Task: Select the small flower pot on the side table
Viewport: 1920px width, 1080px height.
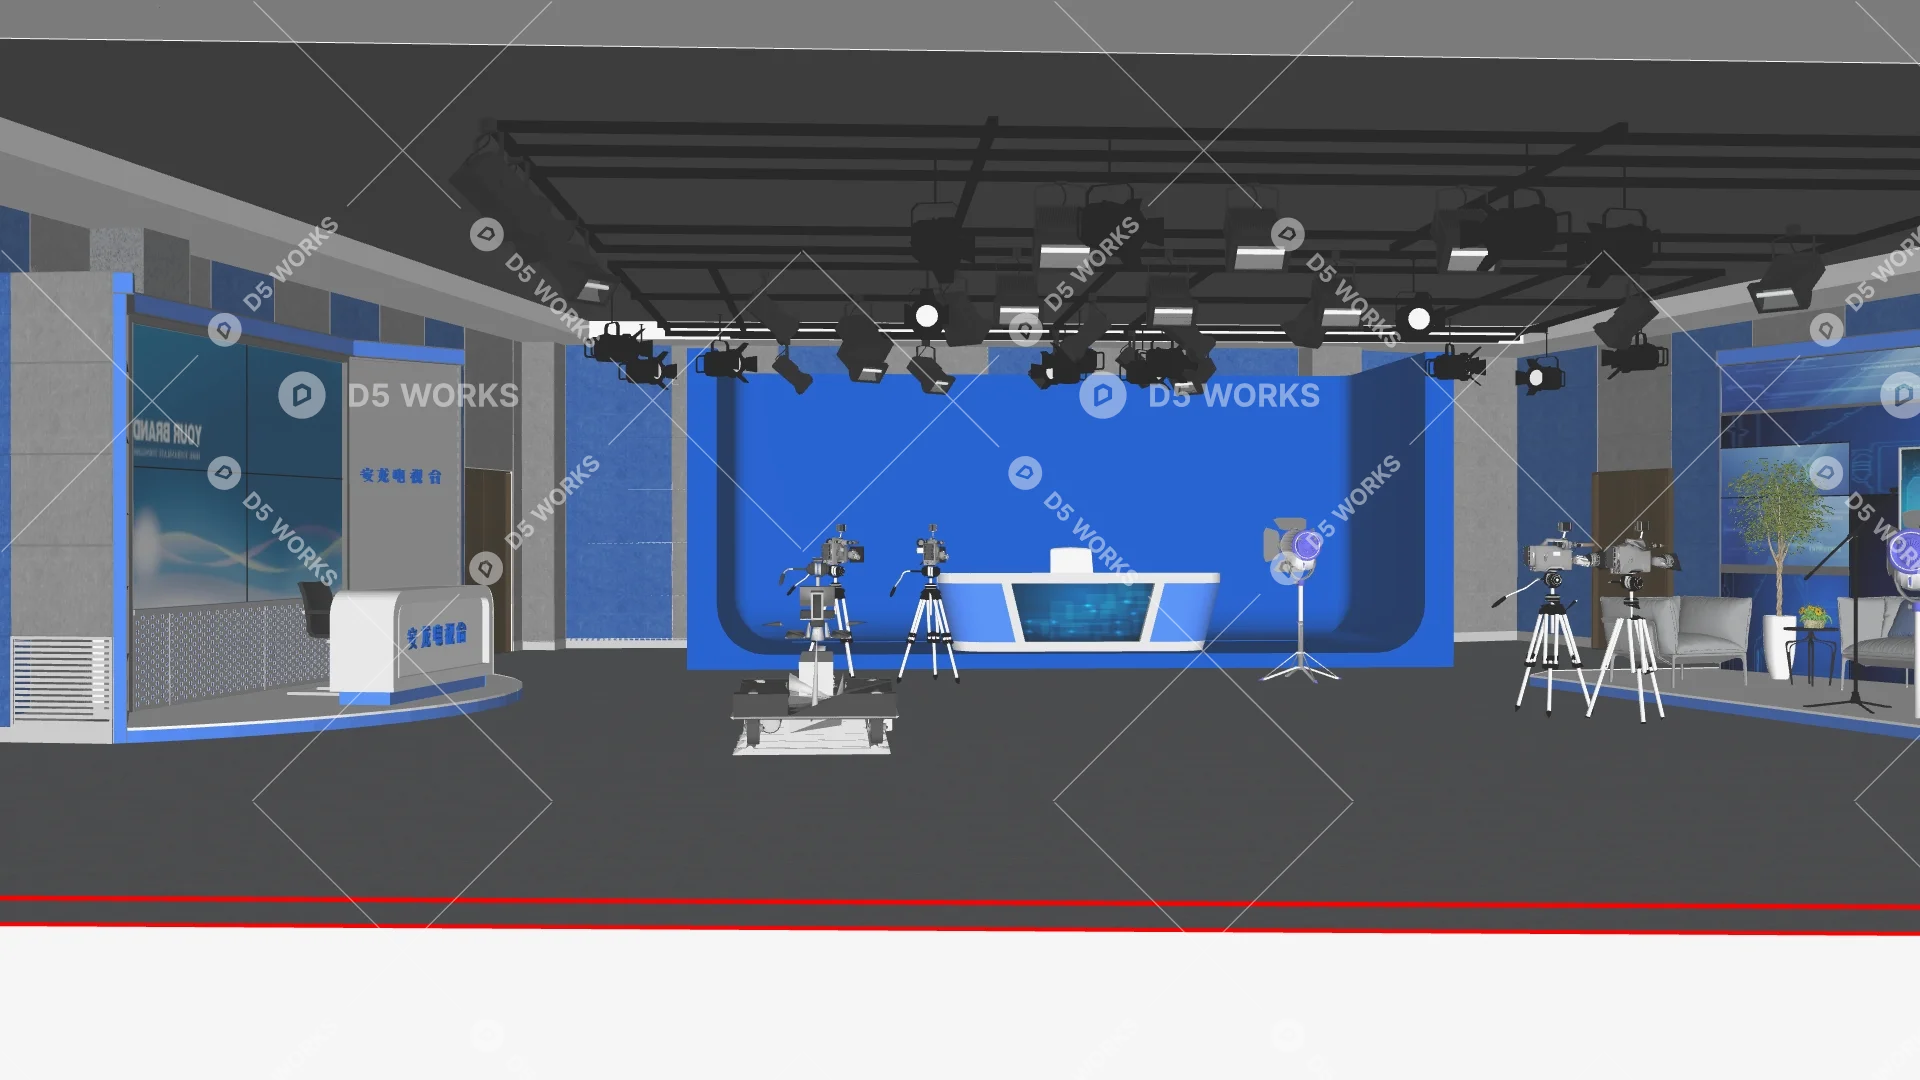Action: click(1813, 617)
